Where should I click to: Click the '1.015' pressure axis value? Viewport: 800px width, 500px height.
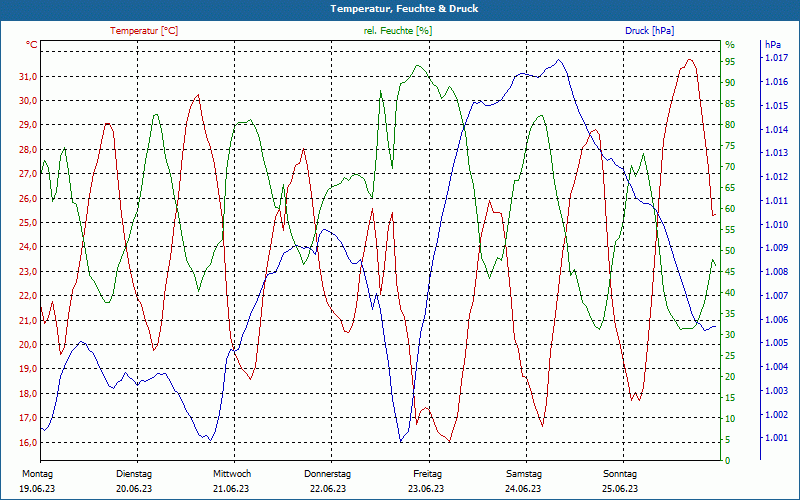pos(776,106)
